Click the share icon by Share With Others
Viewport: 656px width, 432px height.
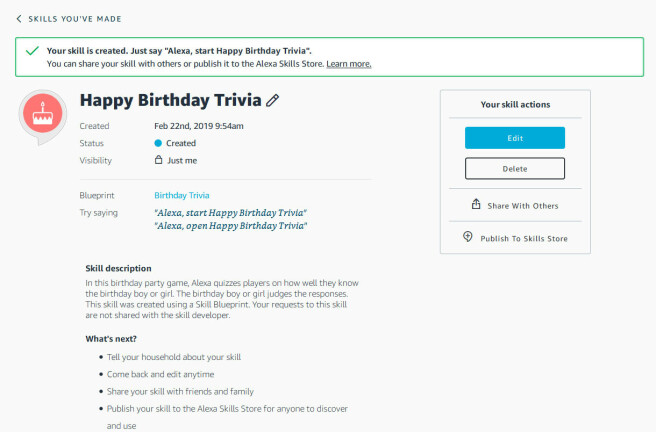point(476,204)
